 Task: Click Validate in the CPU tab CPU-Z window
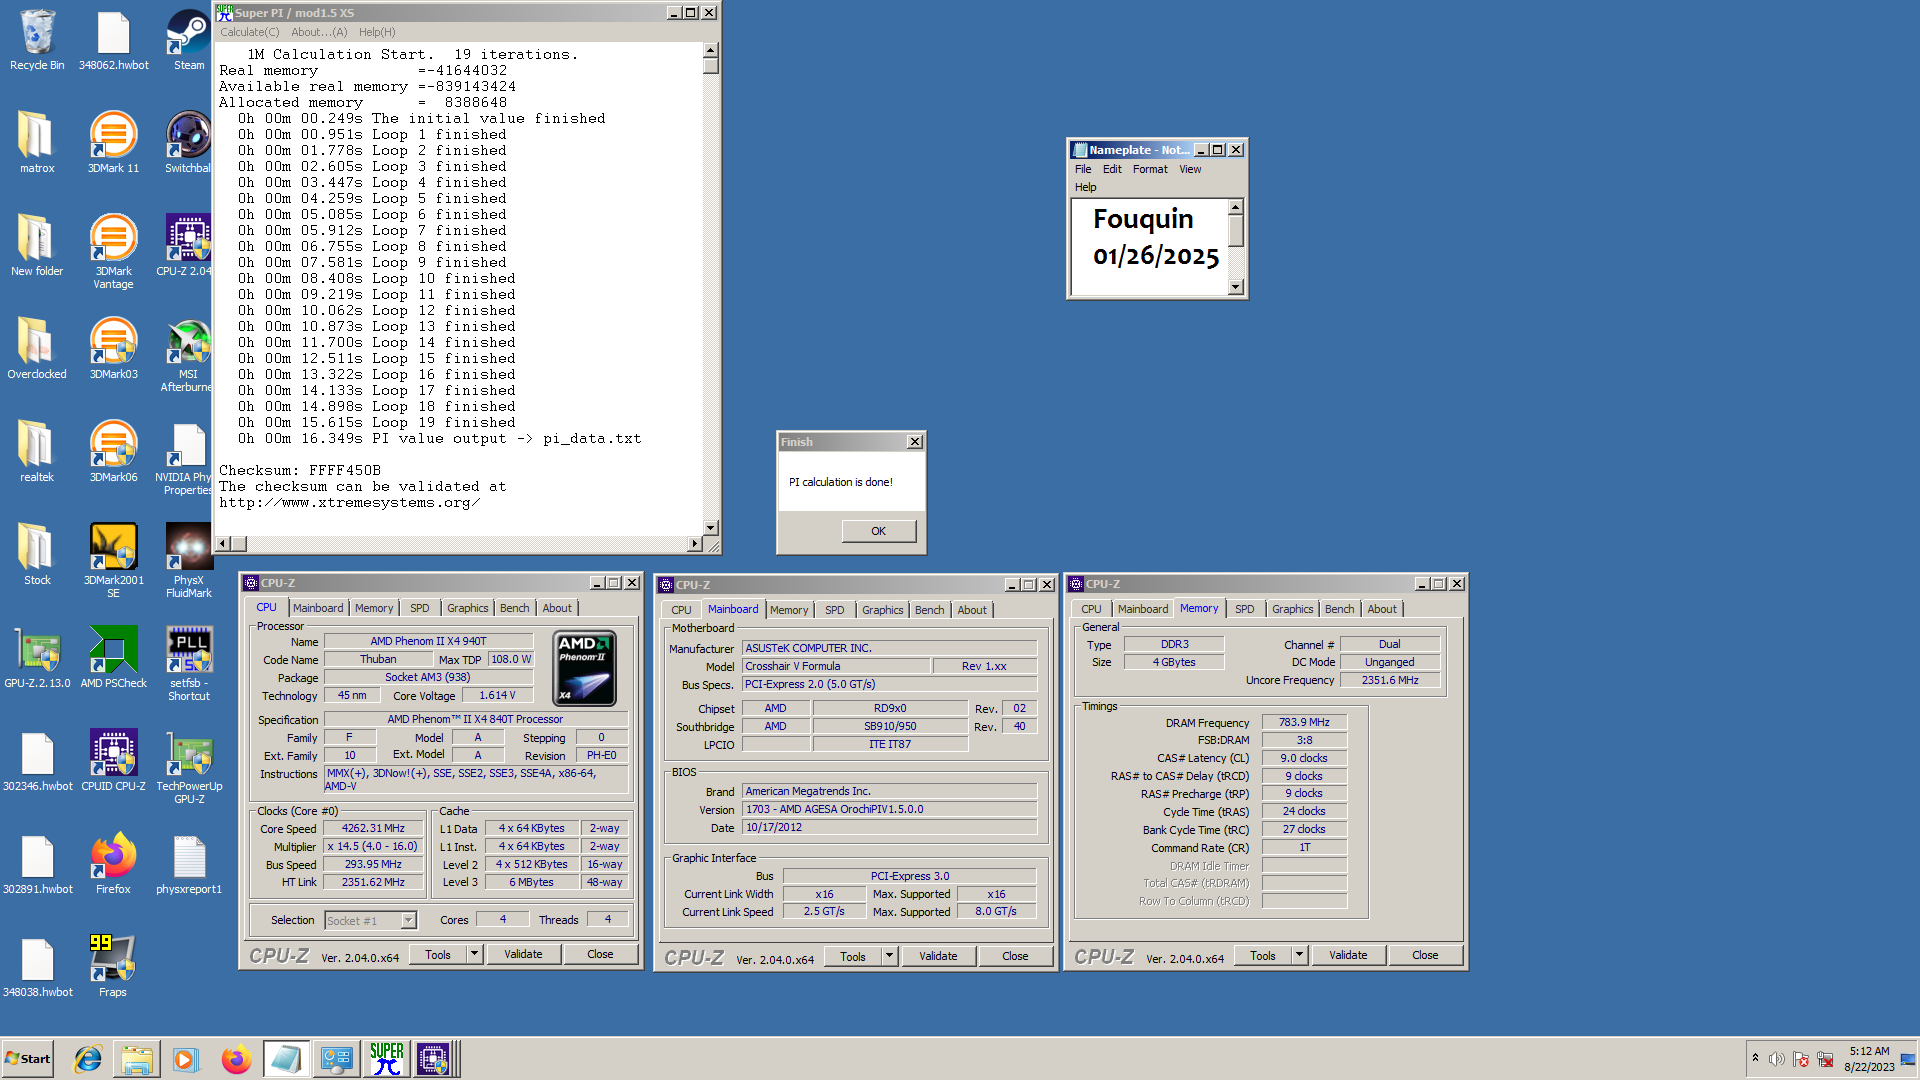coord(523,954)
